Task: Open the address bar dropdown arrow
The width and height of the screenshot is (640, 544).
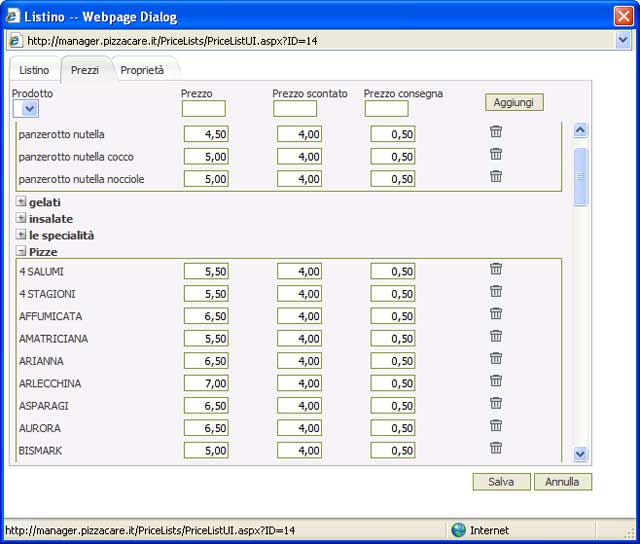Action: click(623, 40)
